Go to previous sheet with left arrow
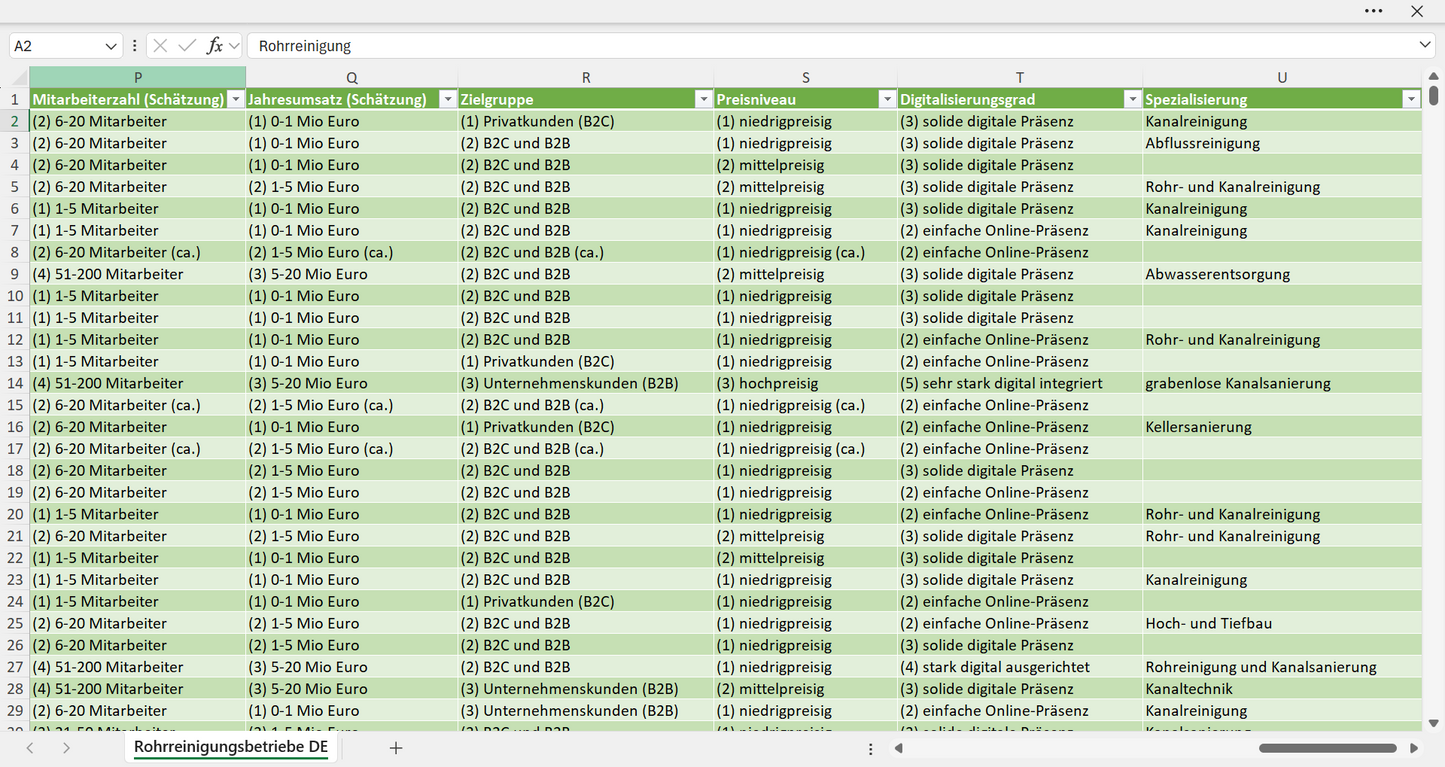The height and width of the screenshot is (767, 1445). (30, 748)
